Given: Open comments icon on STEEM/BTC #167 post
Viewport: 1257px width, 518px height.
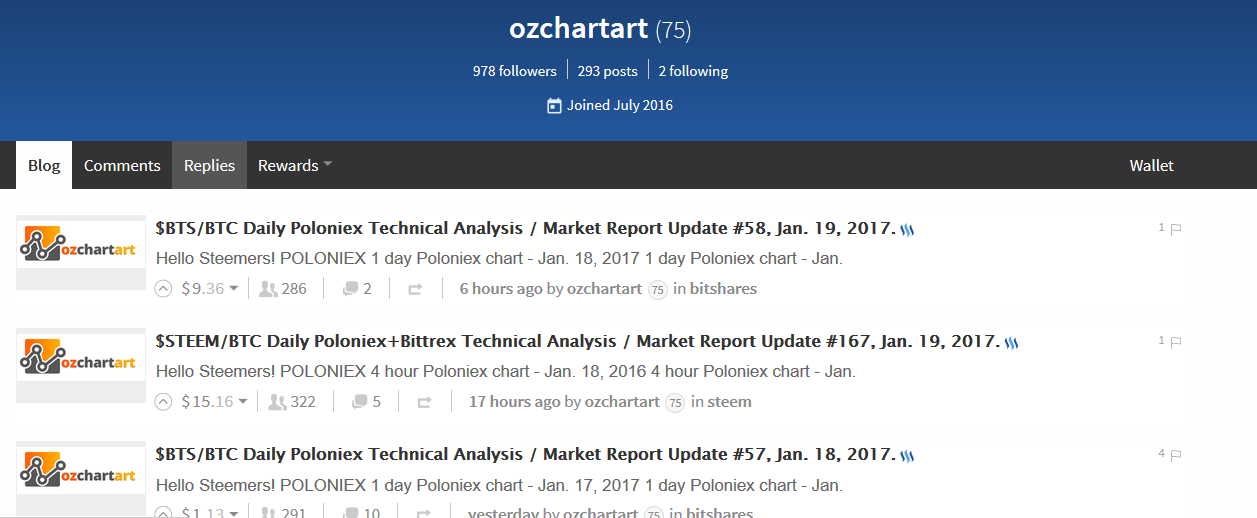Looking at the screenshot, I should pyautogui.click(x=360, y=402).
